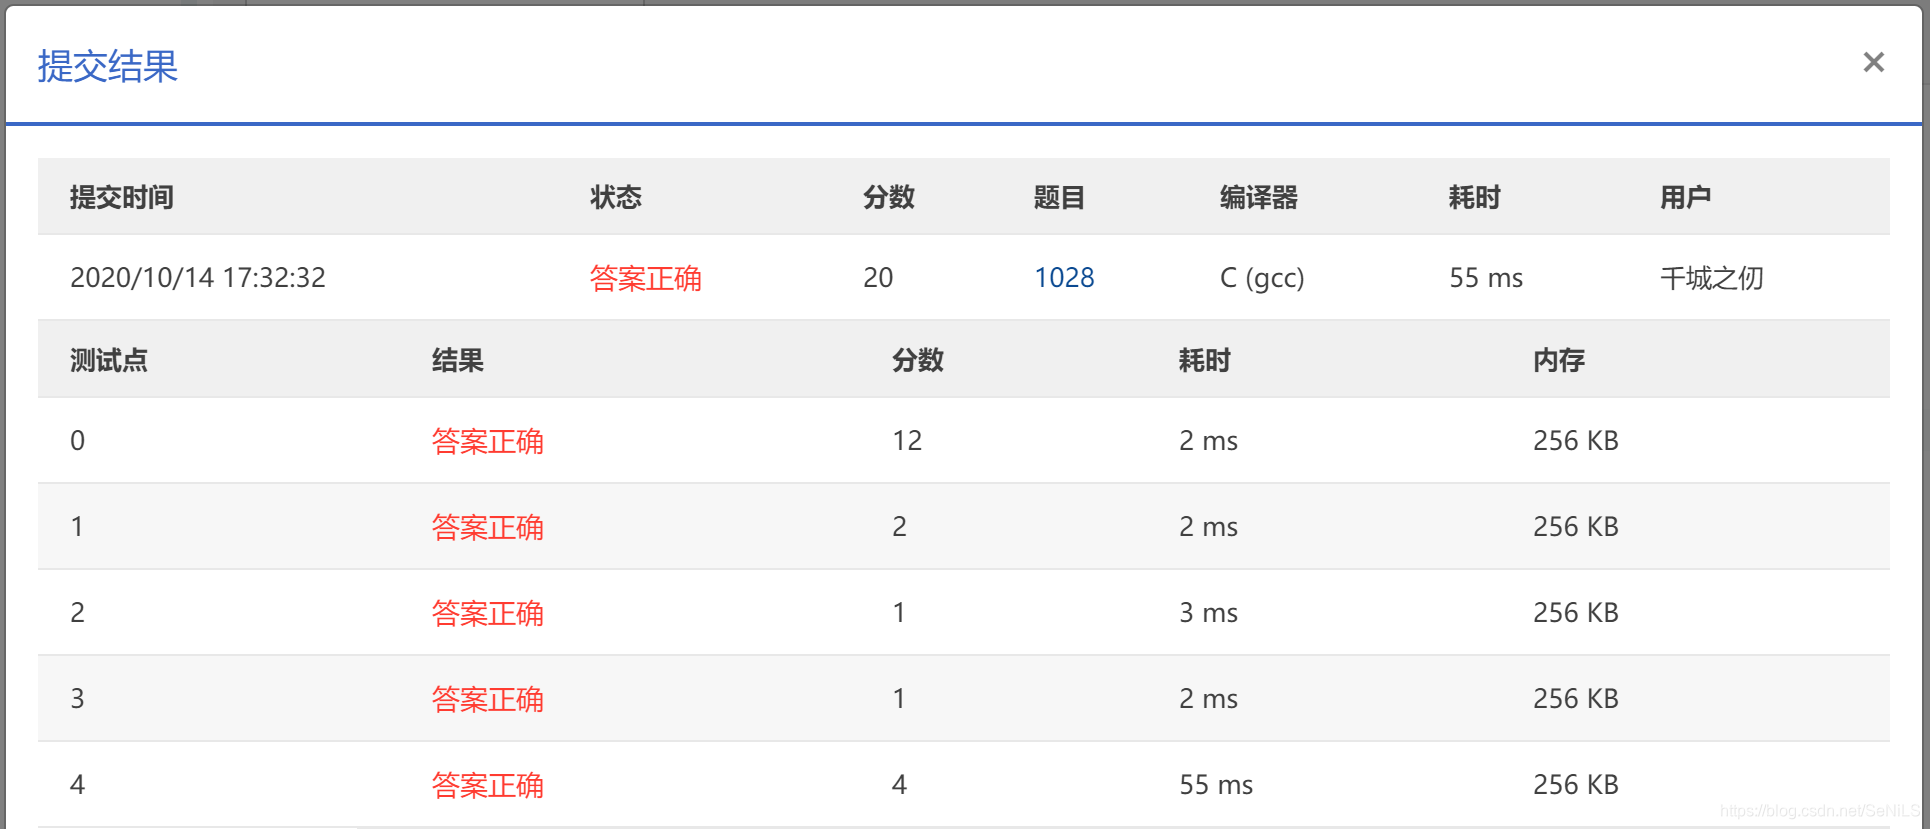Click total time value 55 ms
Image resolution: width=1930 pixels, height=829 pixels.
1486,277
